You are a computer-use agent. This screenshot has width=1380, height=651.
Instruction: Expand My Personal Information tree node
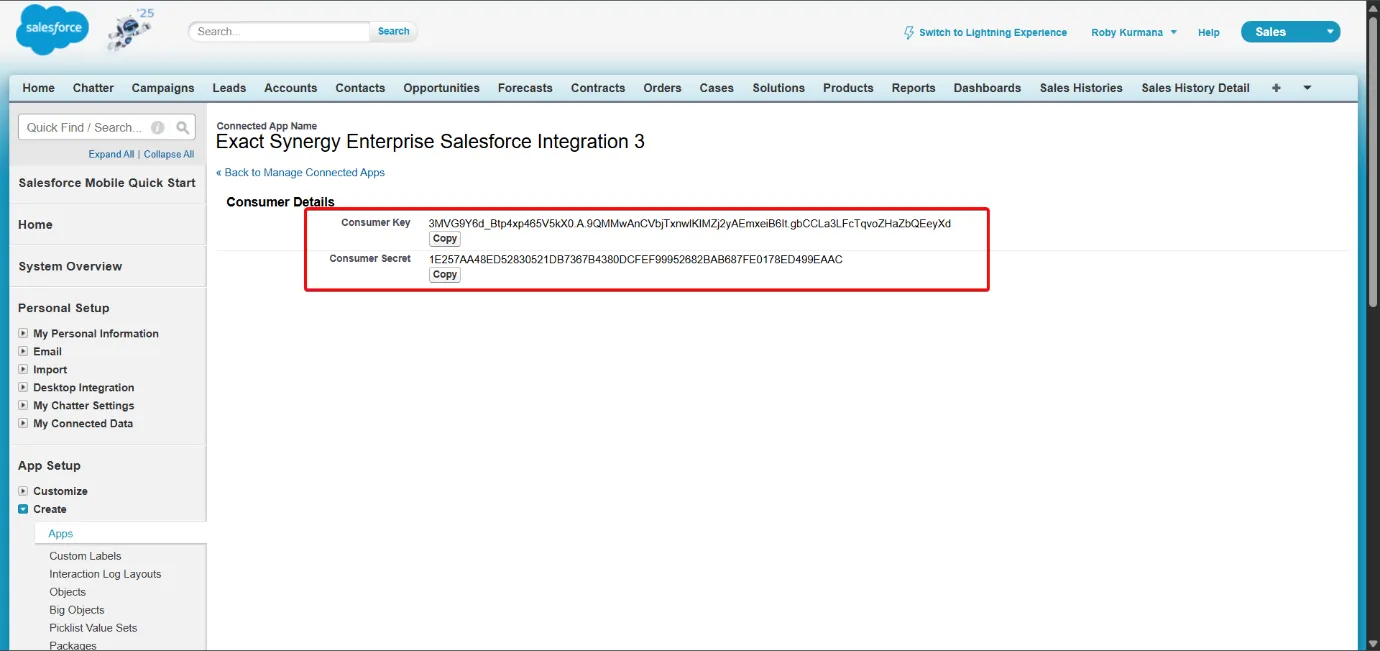pyautogui.click(x=23, y=333)
